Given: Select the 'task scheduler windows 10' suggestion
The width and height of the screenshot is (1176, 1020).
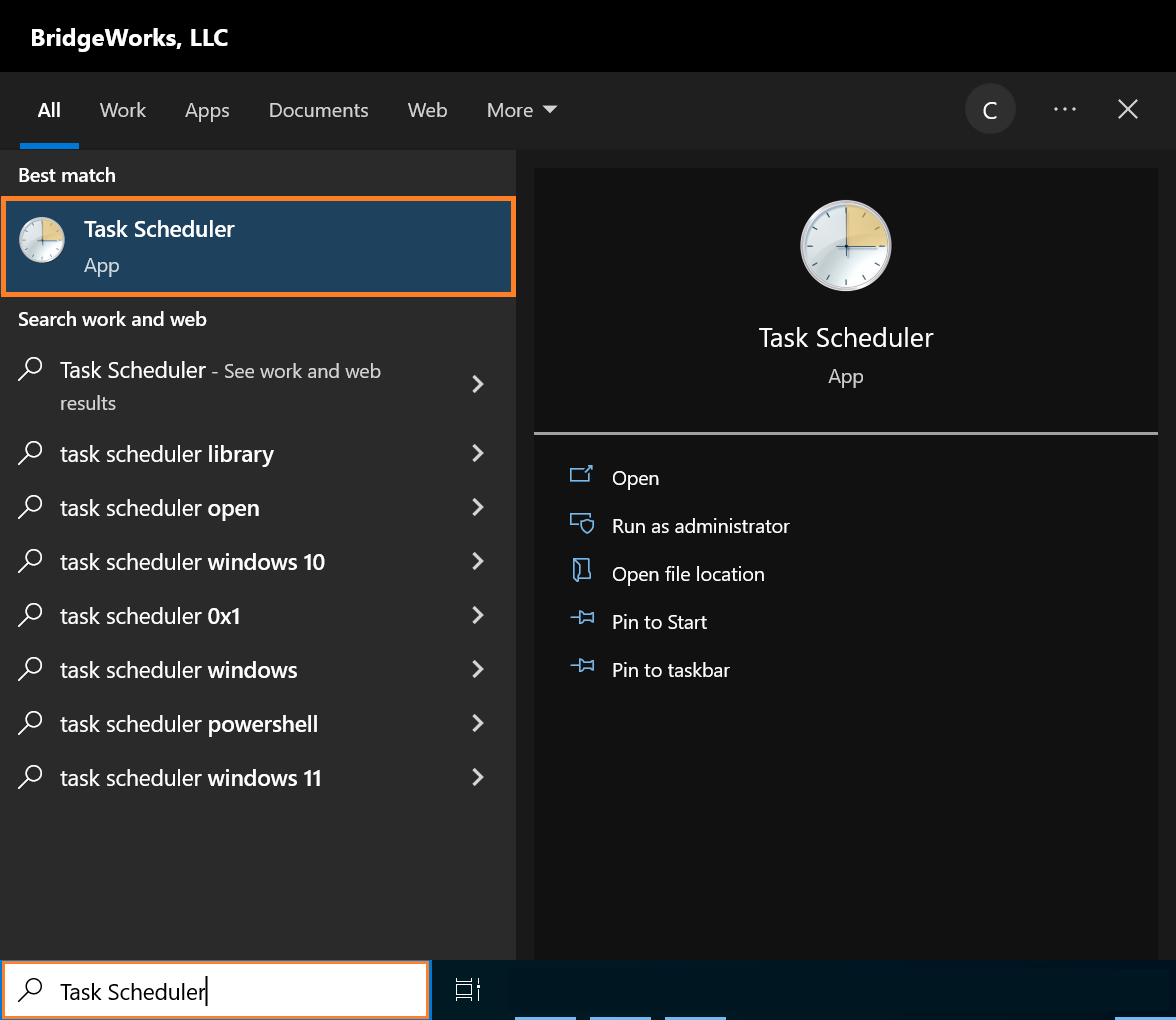Looking at the screenshot, I should (258, 562).
